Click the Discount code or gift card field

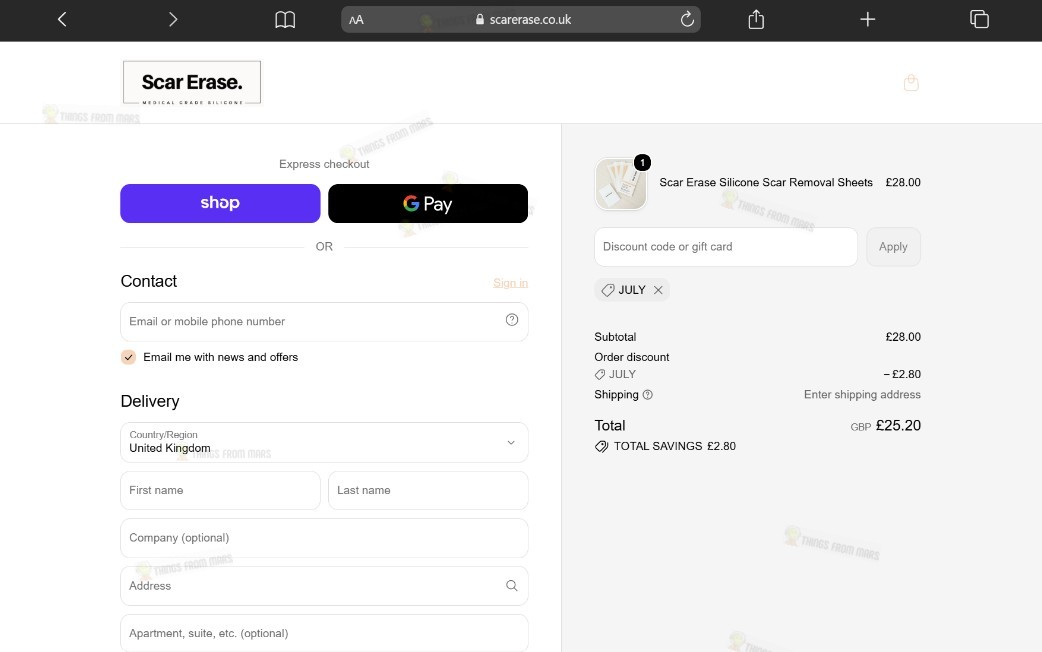pos(726,247)
